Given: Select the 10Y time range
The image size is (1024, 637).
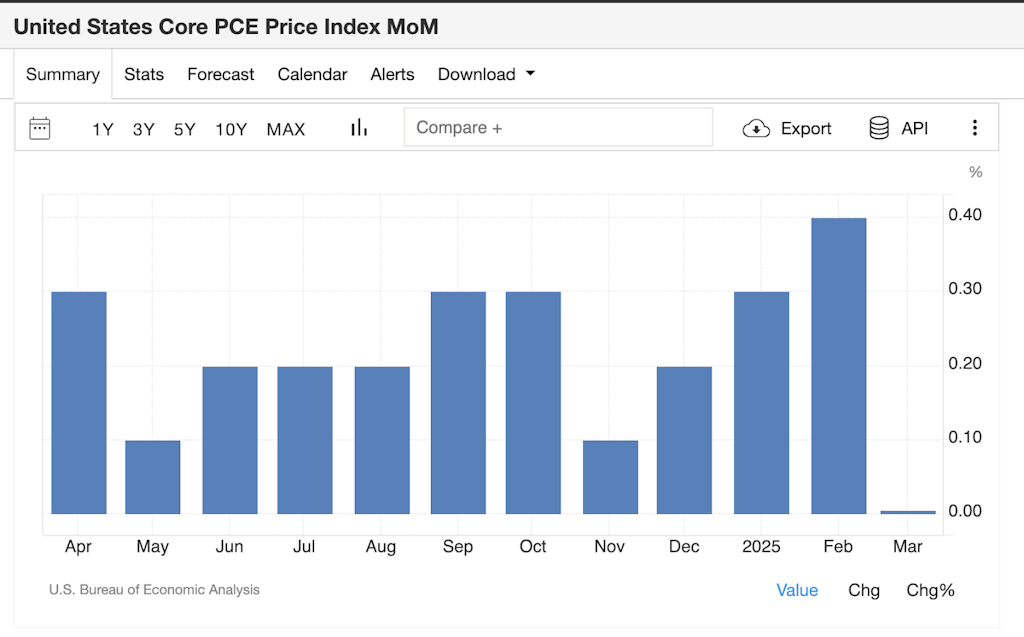Looking at the screenshot, I should click(231, 129).
